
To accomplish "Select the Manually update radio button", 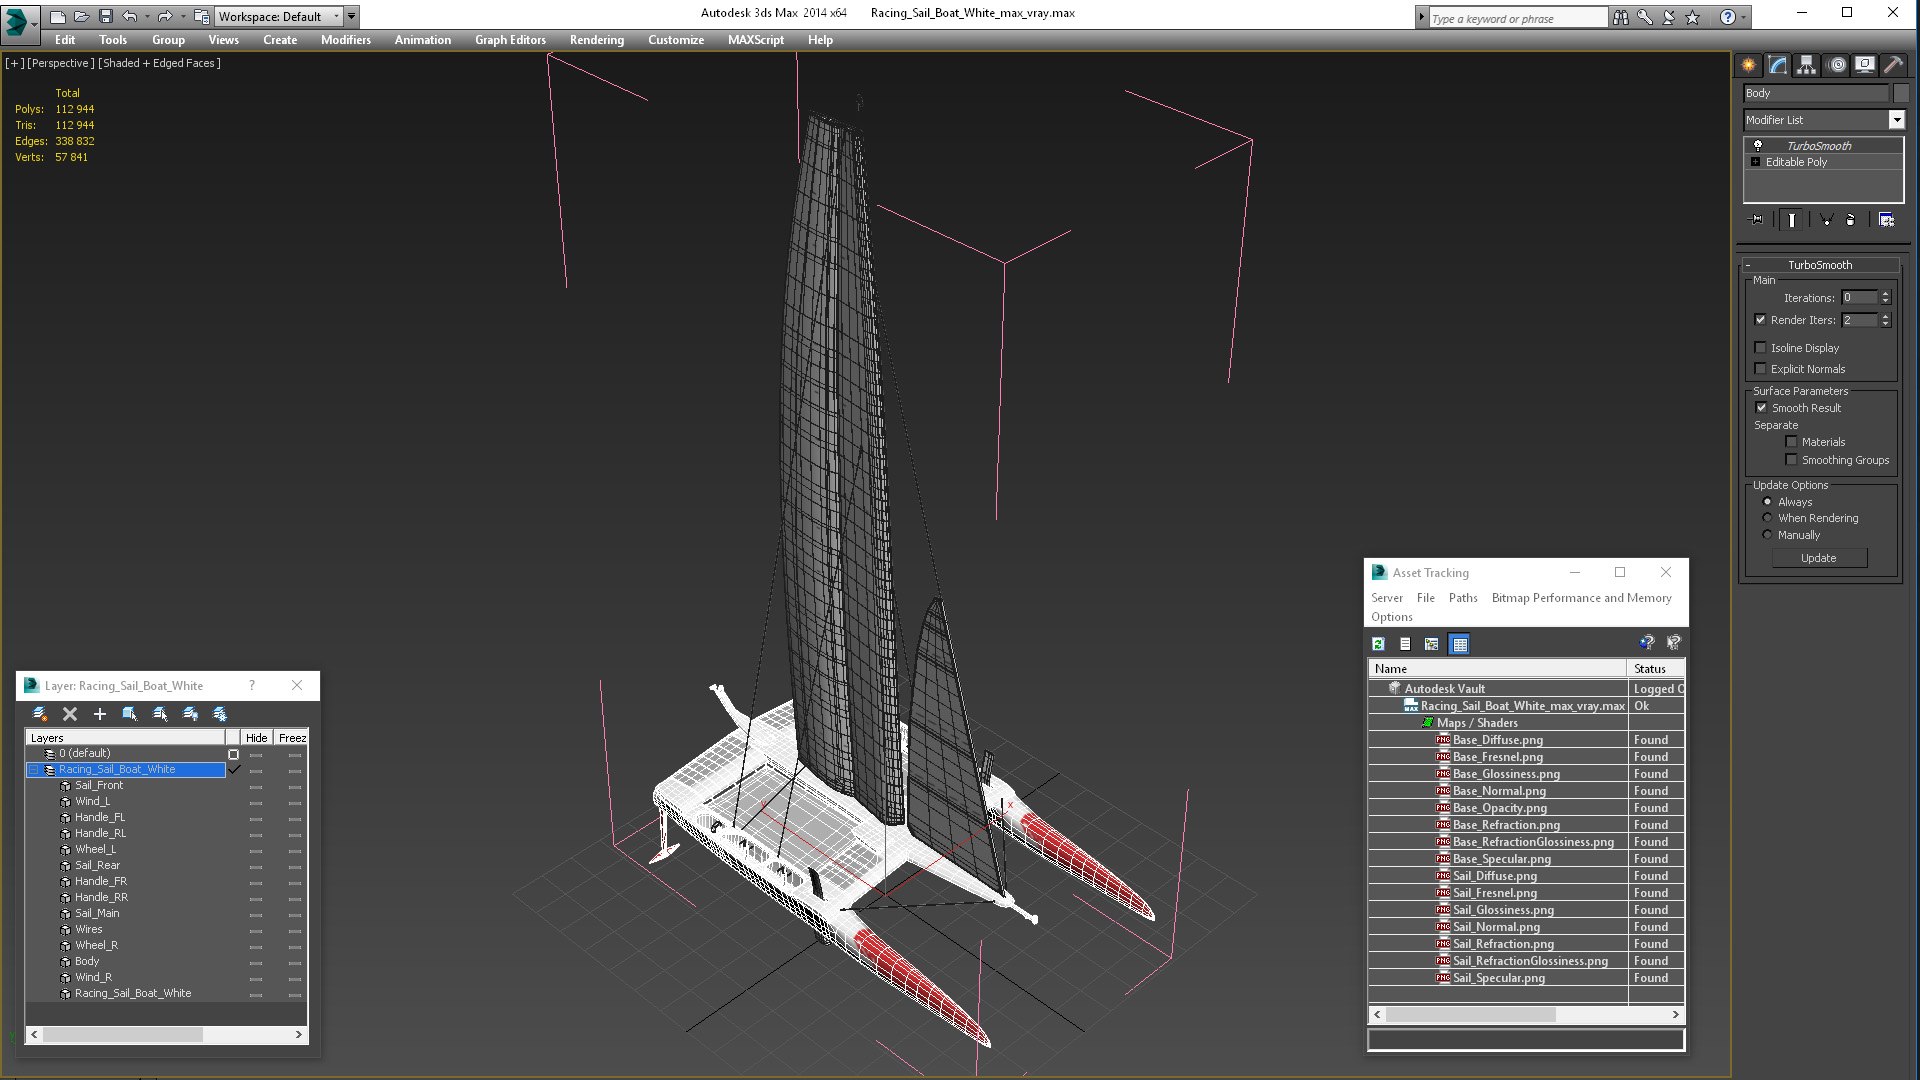I will [1767, 535].
